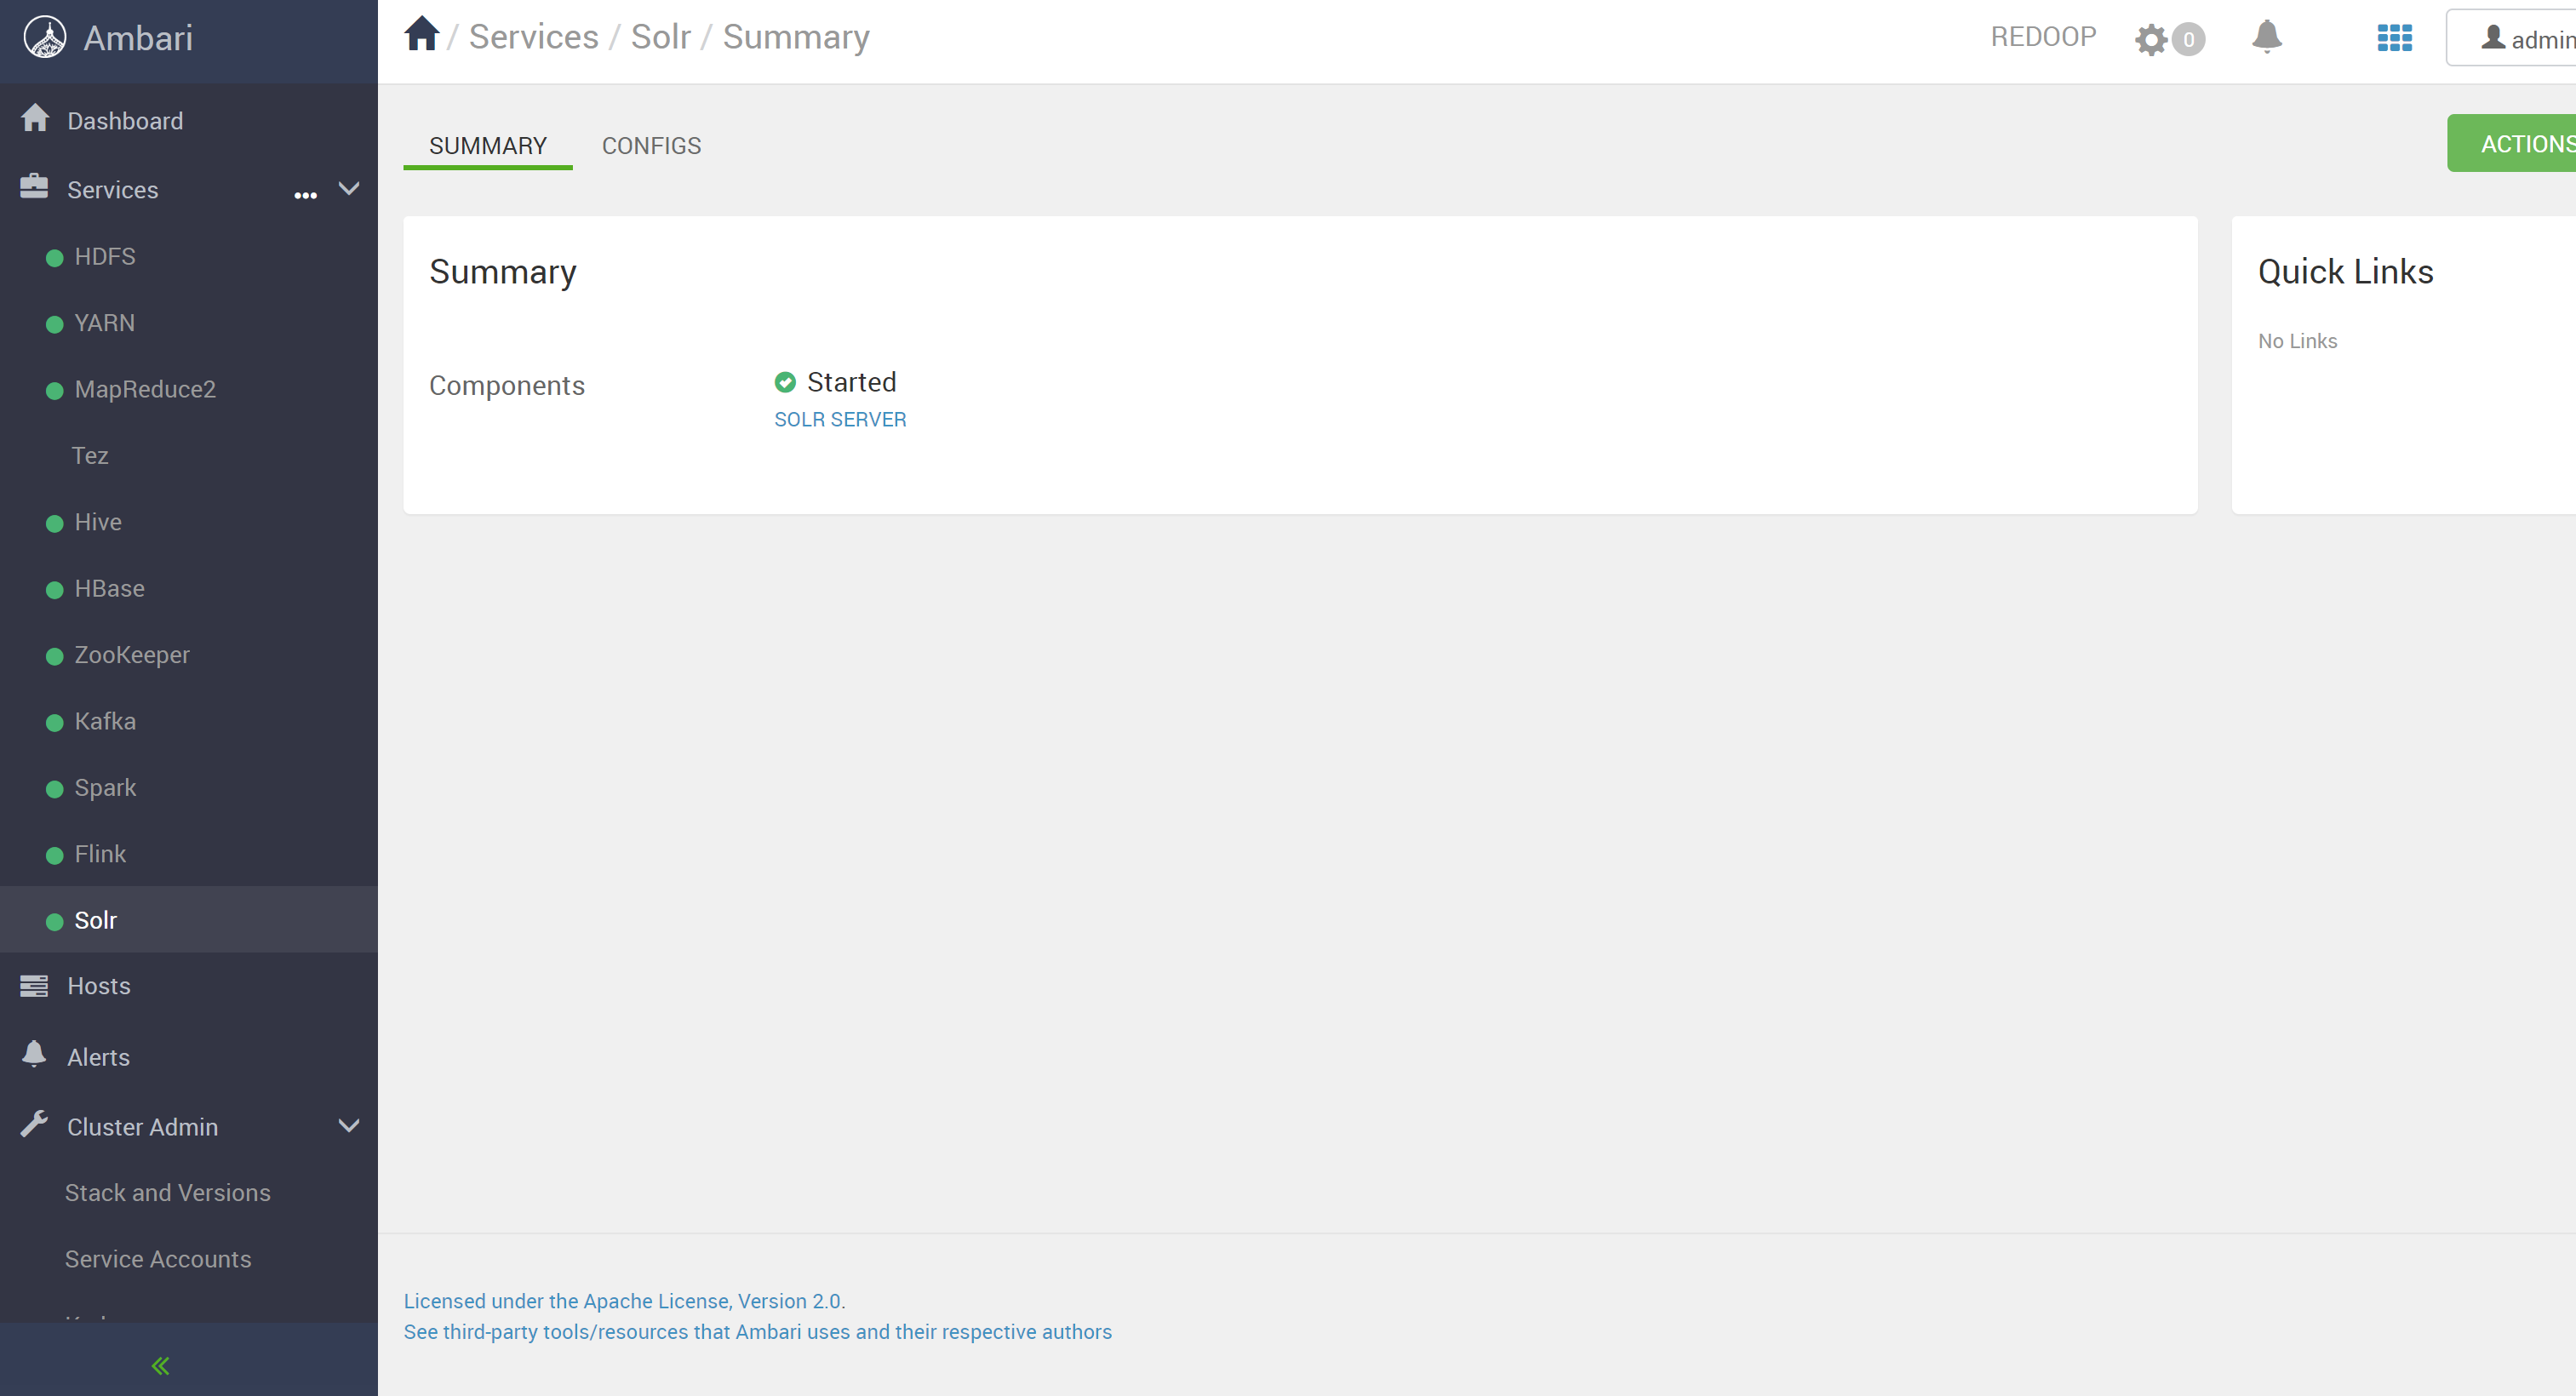
Task: Open Services three-dots actions menu
Action: point(305,195)
